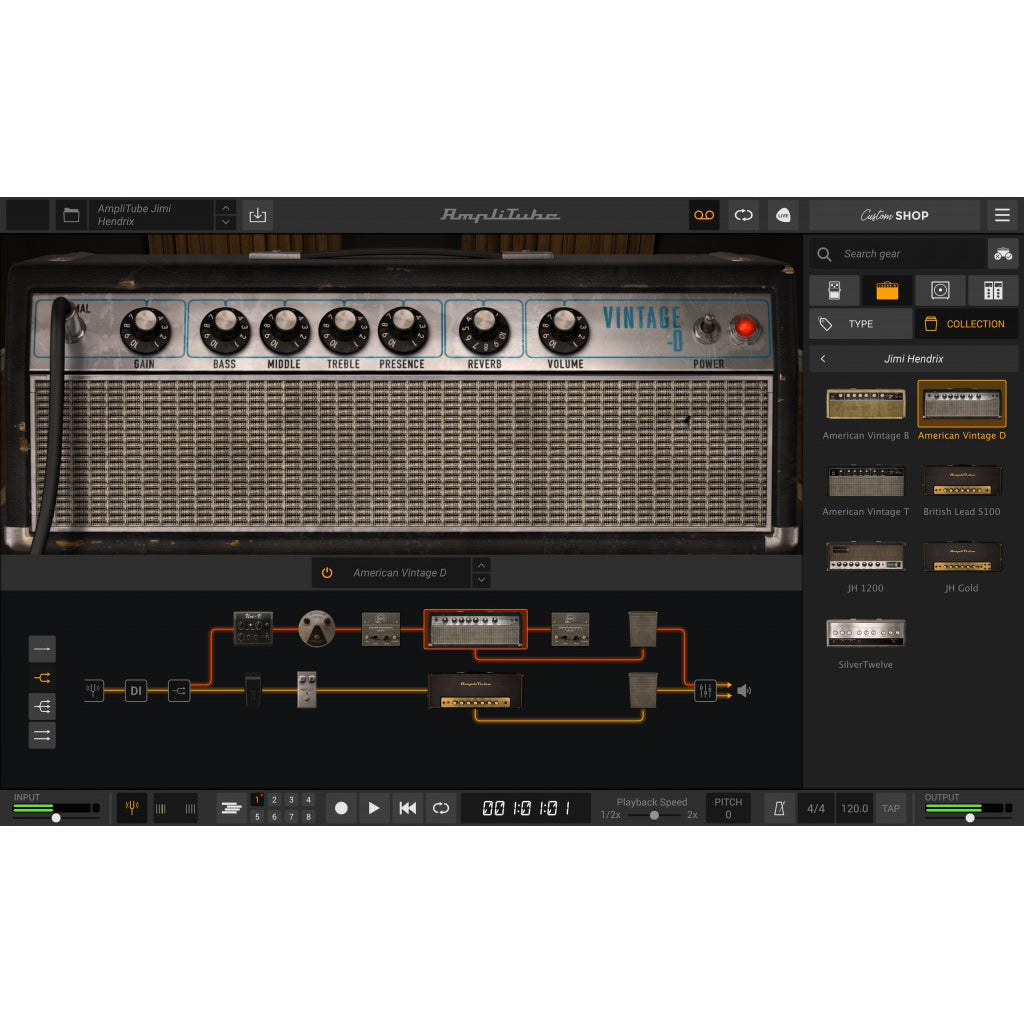The image size is (1024, 1024).
Task: Toggle the power button next to American Vintage D
Action: pyautogui.click(x=327, y=573)
